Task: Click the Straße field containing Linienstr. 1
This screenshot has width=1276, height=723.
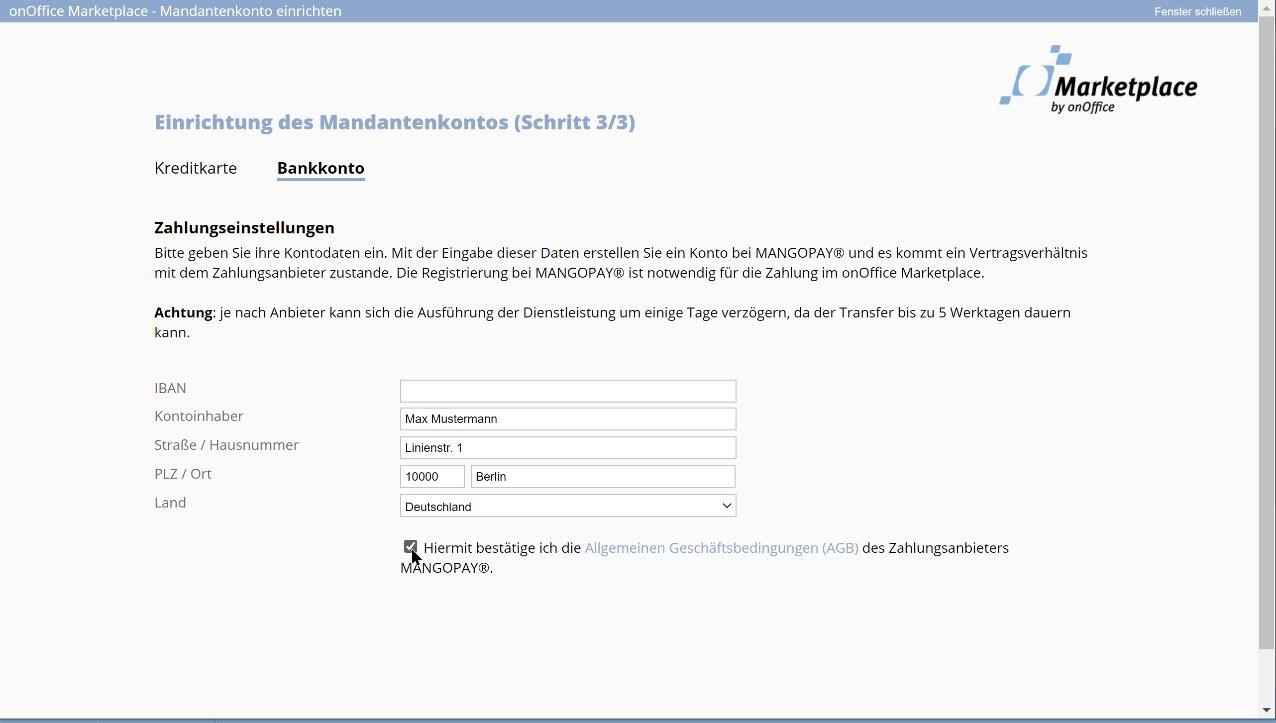Action: point(567,448)
